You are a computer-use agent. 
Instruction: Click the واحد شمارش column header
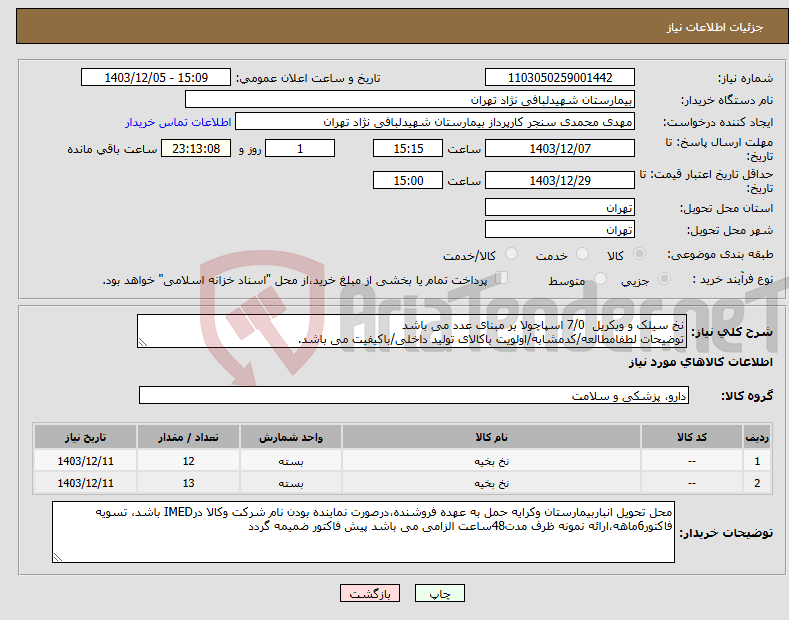pos(290,437)
